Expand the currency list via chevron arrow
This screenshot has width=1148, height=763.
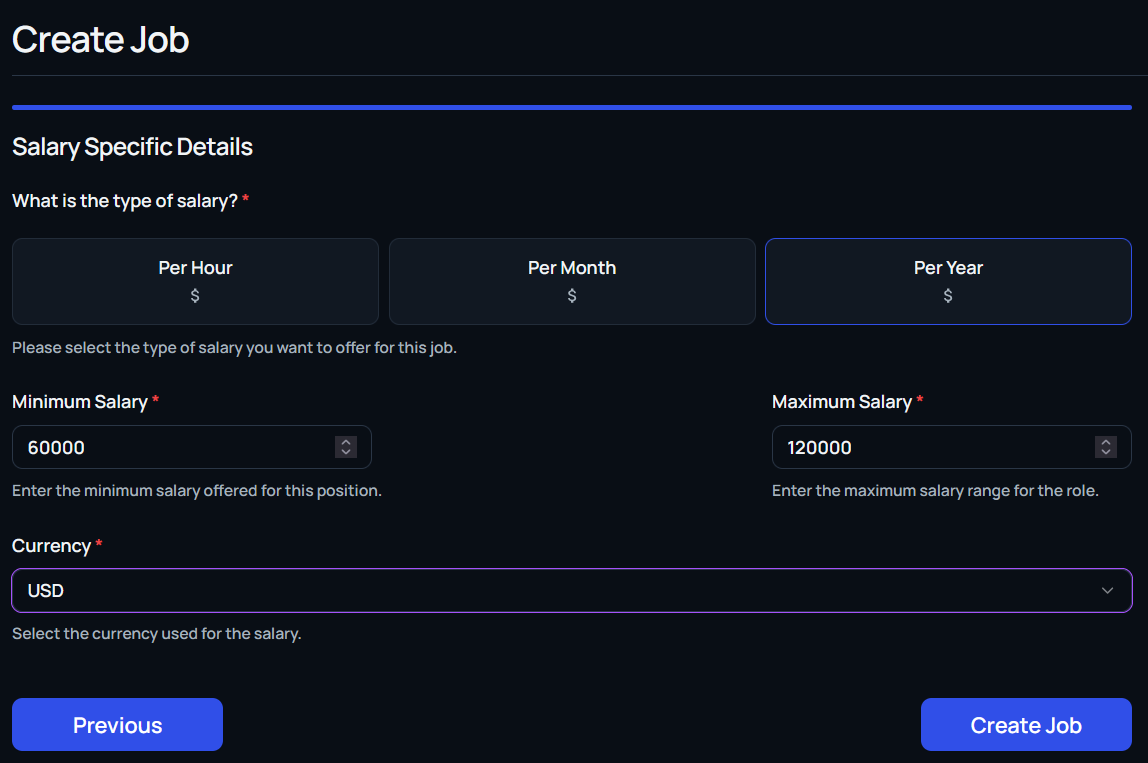1107,591
